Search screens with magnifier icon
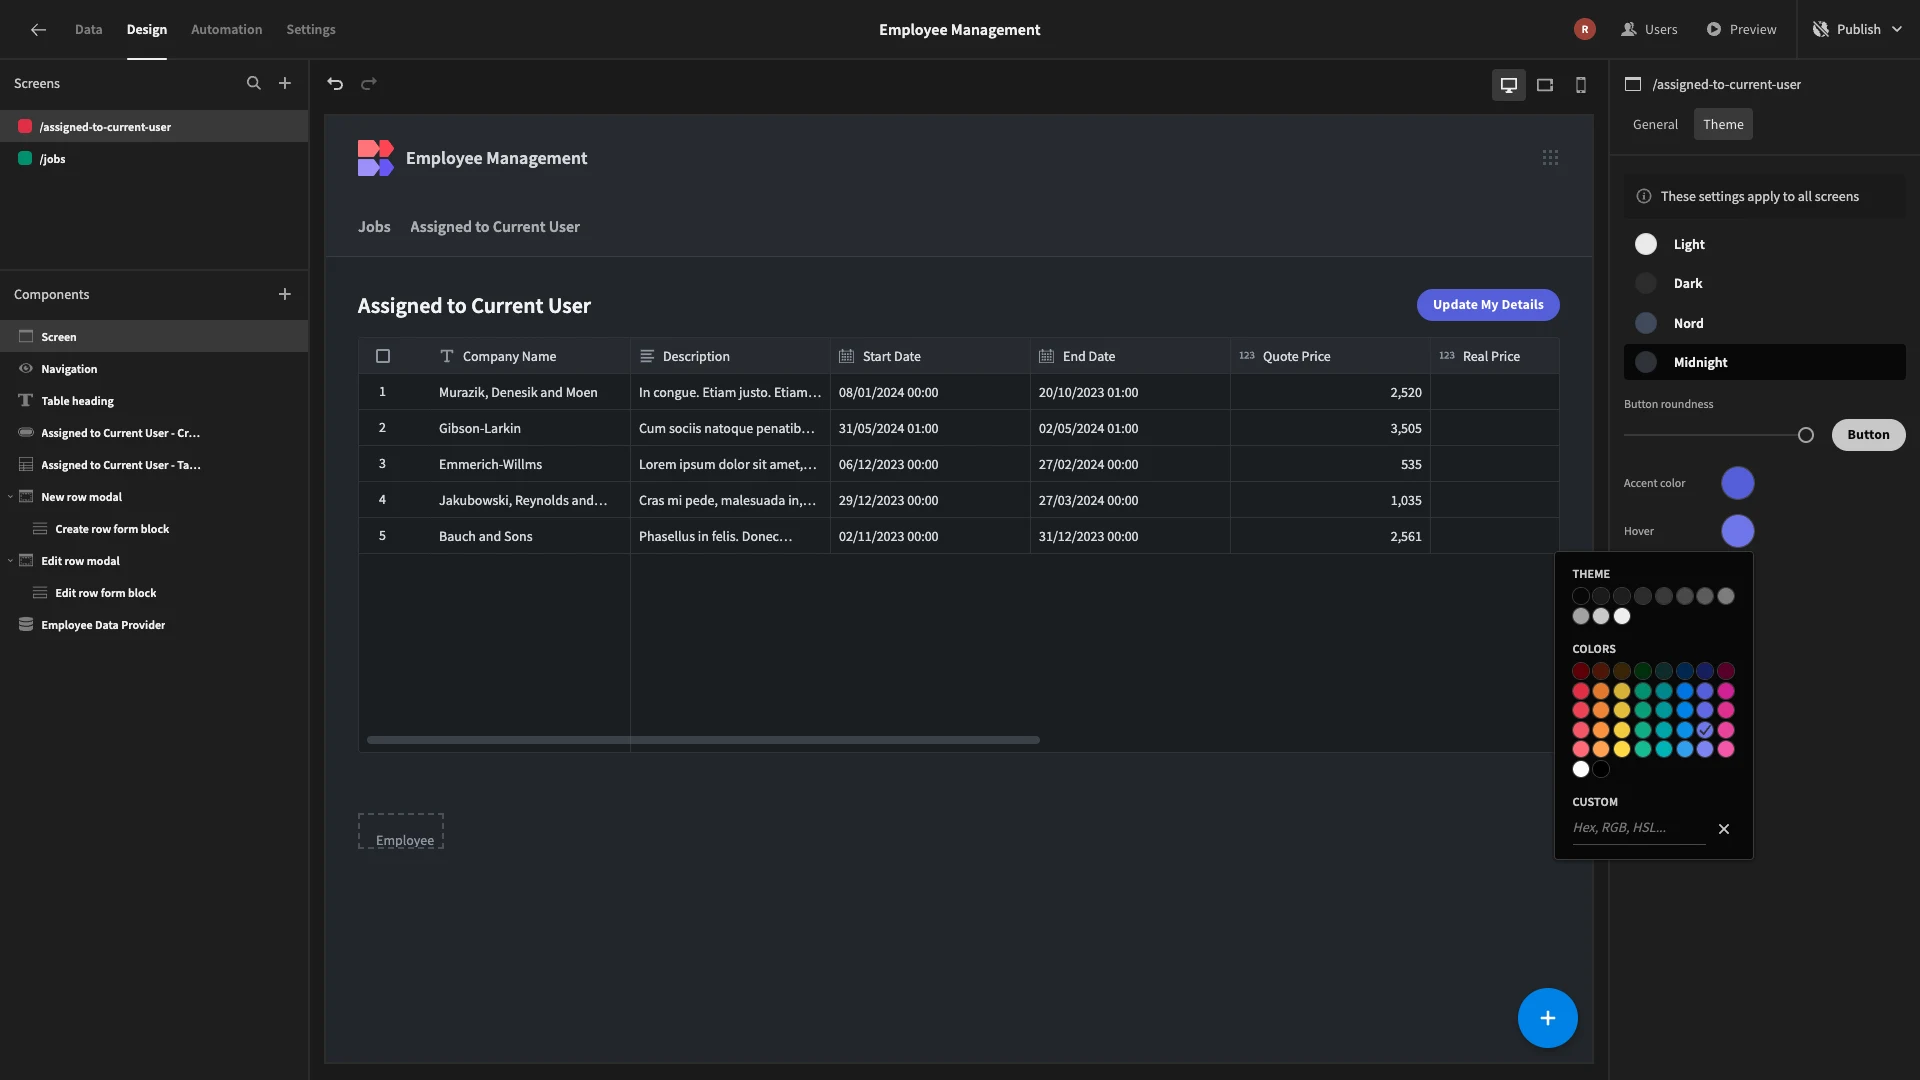Screen dimensions: 1920x1080 point(254,84)
